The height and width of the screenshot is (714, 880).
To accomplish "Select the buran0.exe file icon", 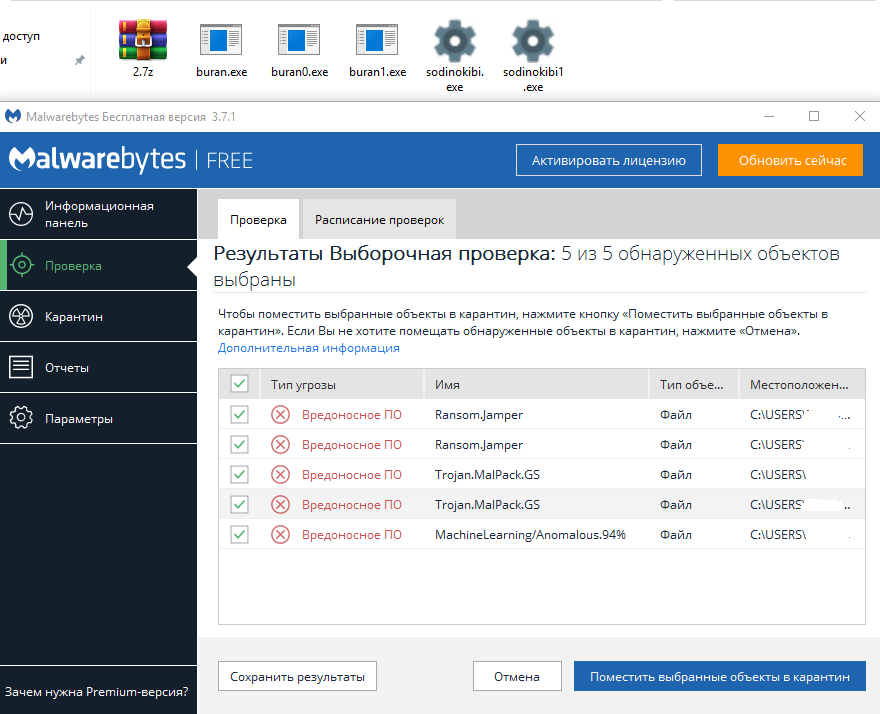I will point(299,40).
